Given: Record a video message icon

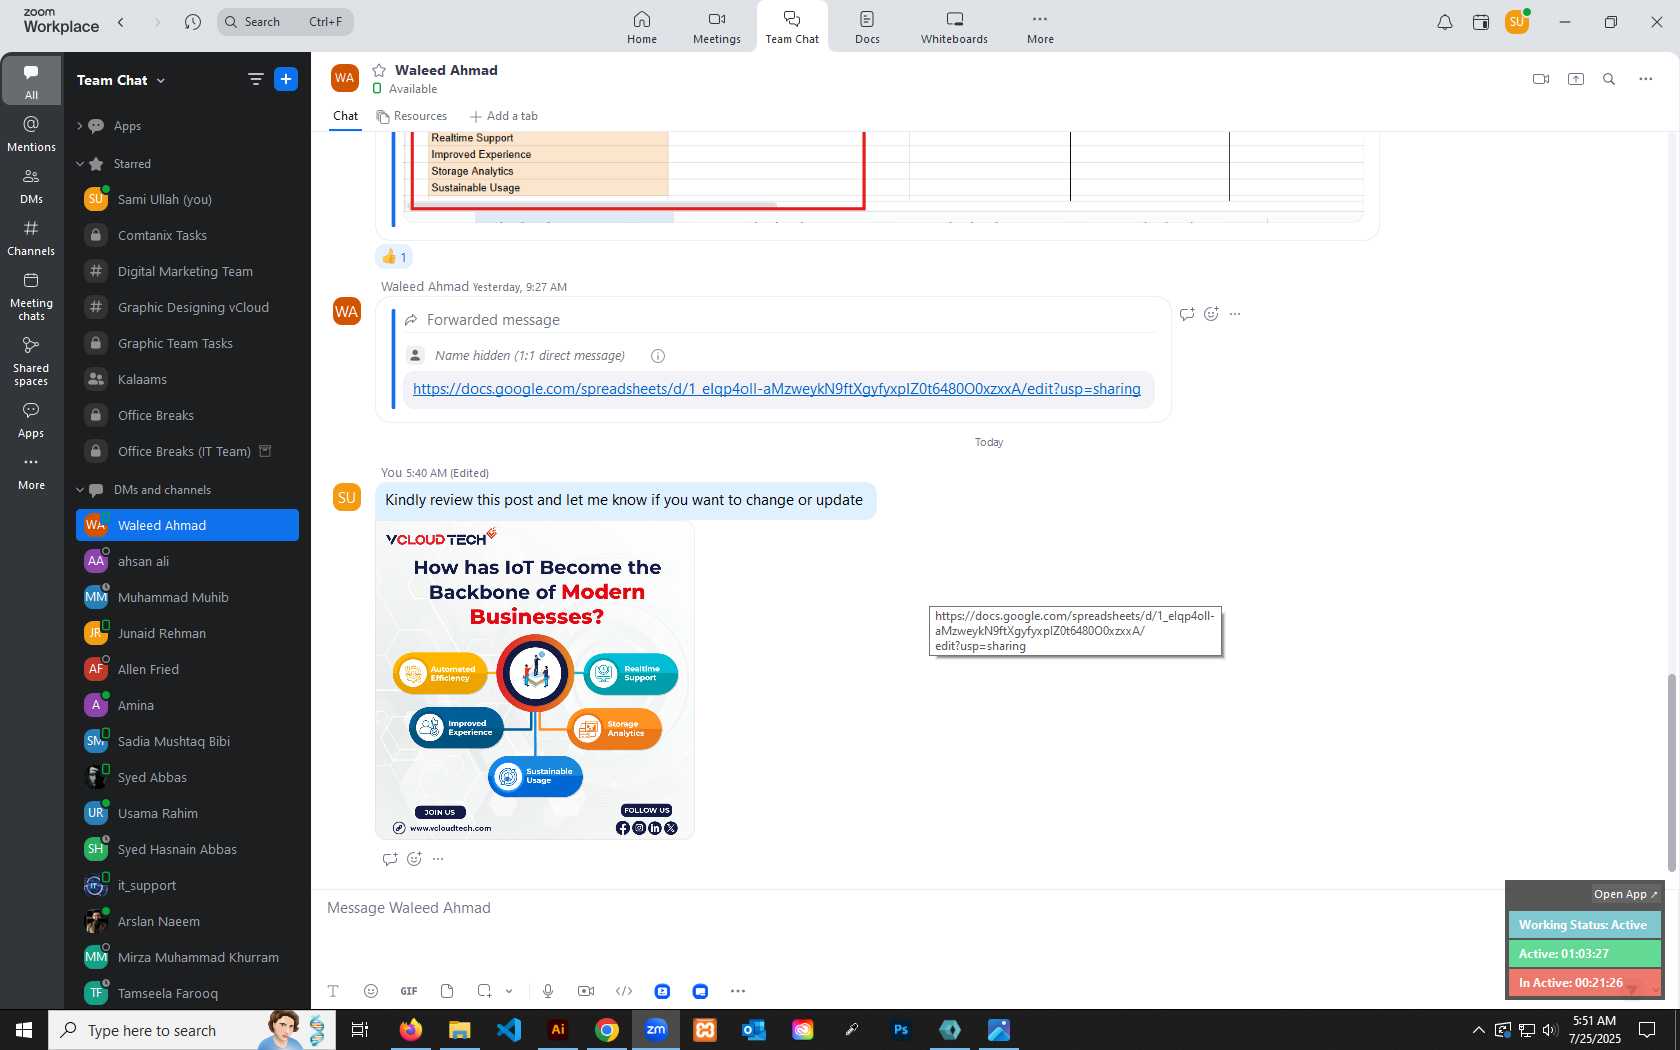Looking at the screenshot, I should (x=586, y=991).
